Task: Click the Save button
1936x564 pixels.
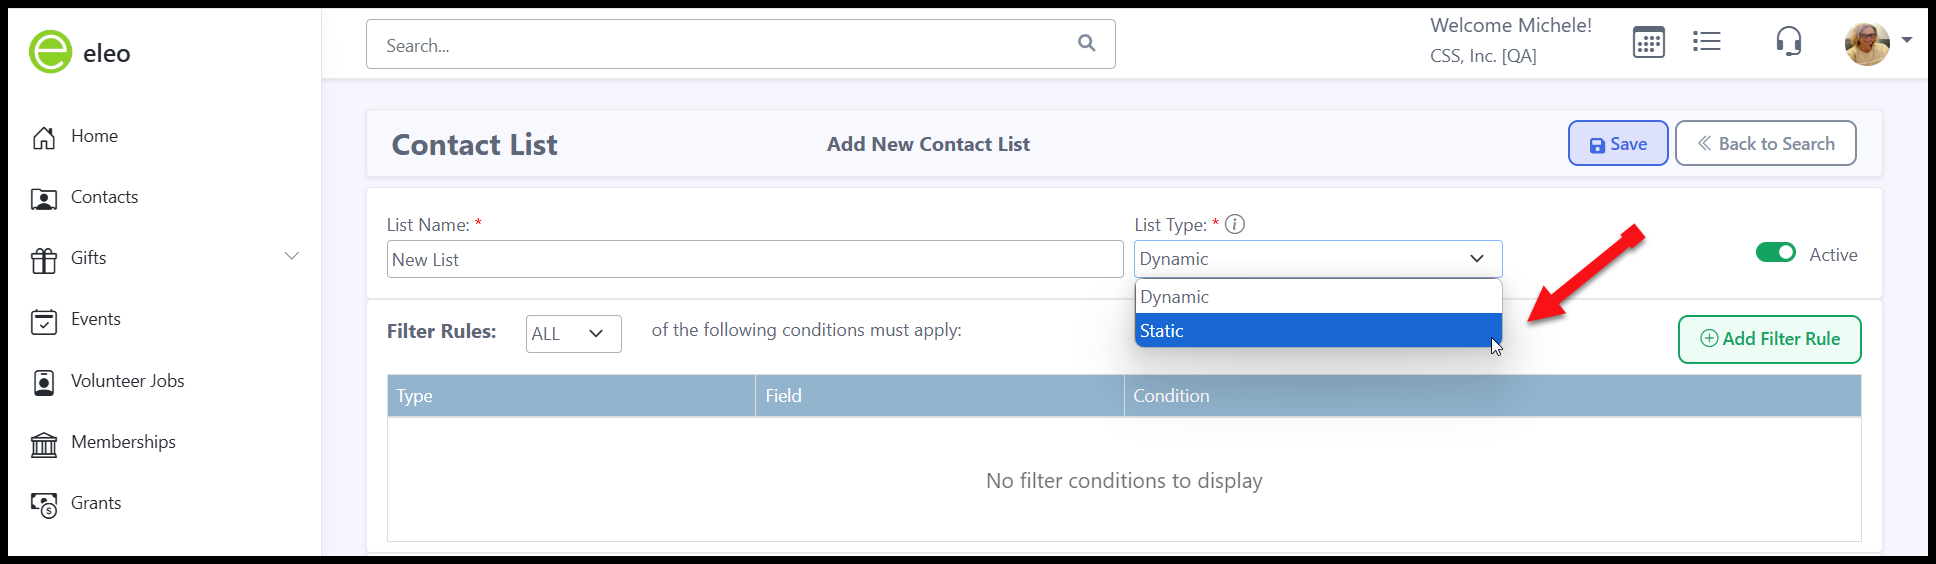Action: (1617, 144)
